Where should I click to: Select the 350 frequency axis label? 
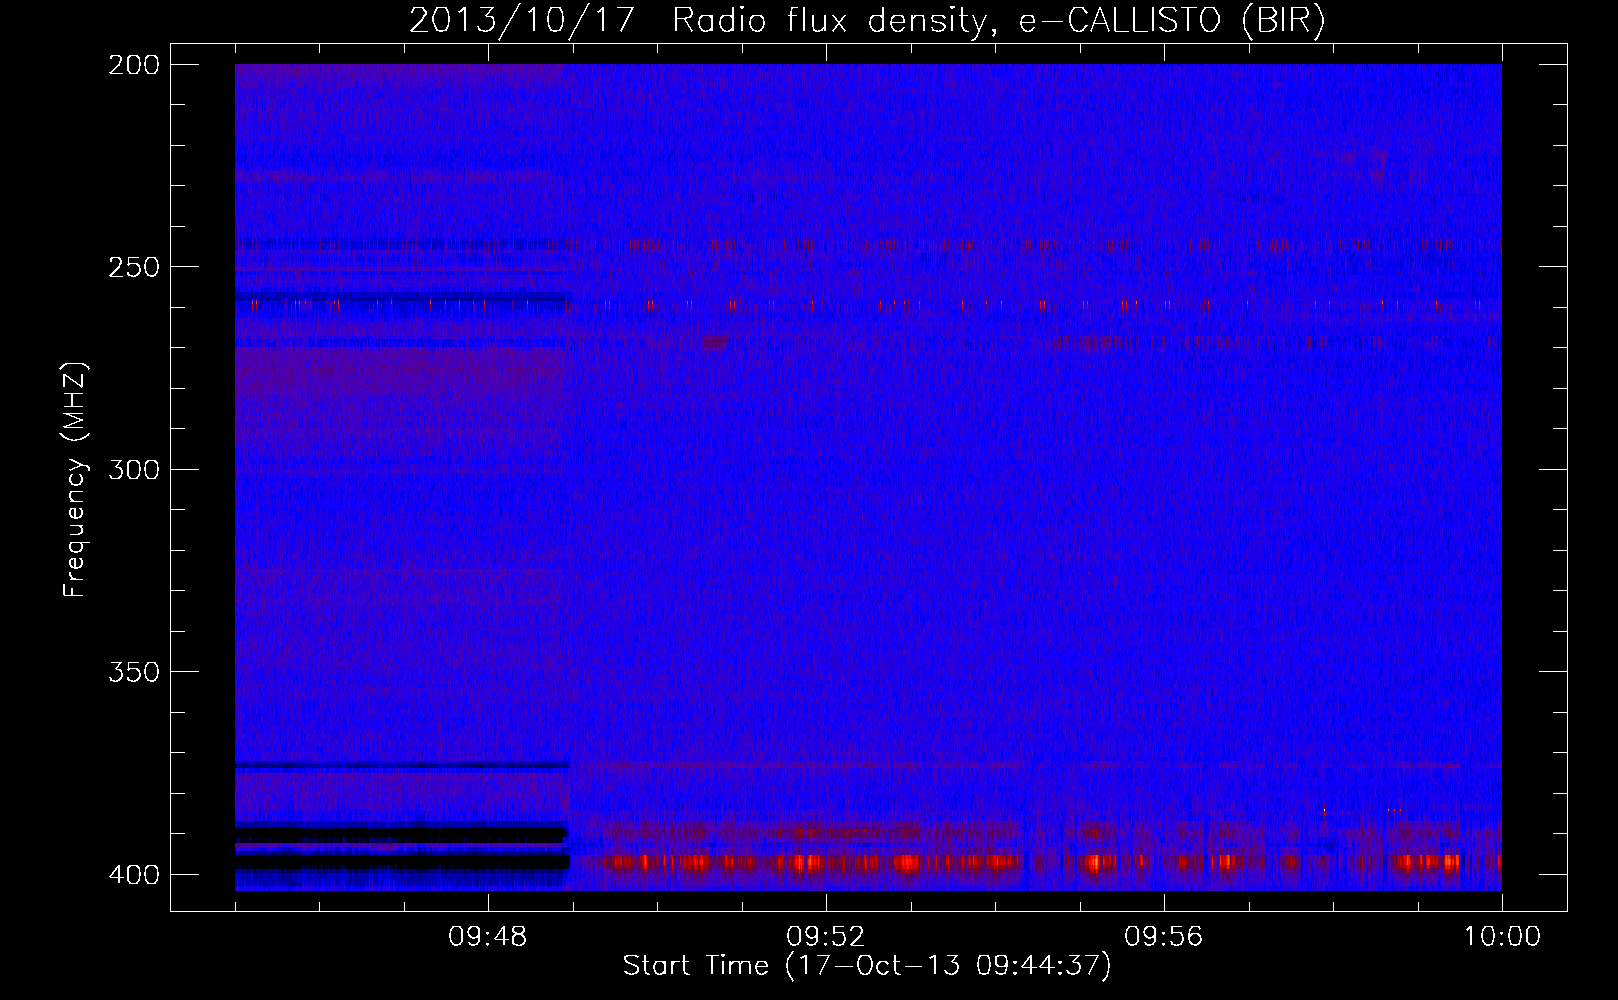tap(133, 672)
